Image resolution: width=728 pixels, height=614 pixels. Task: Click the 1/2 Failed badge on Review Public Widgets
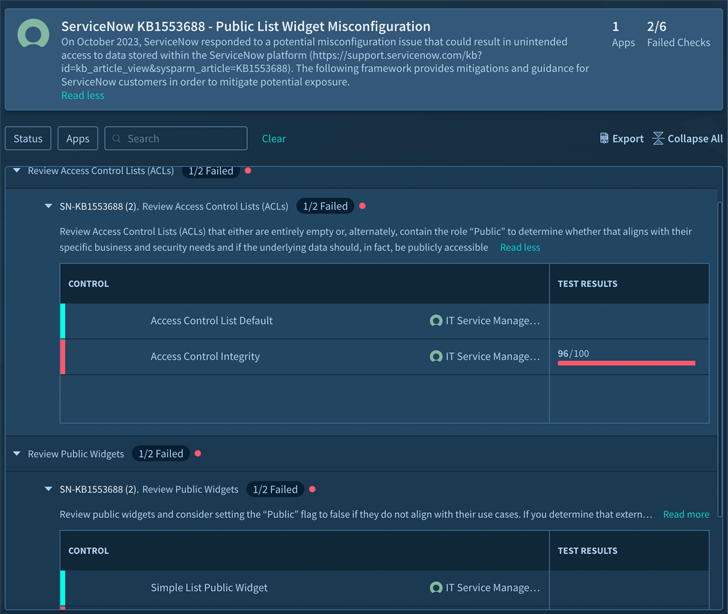(x=161, y=453)
